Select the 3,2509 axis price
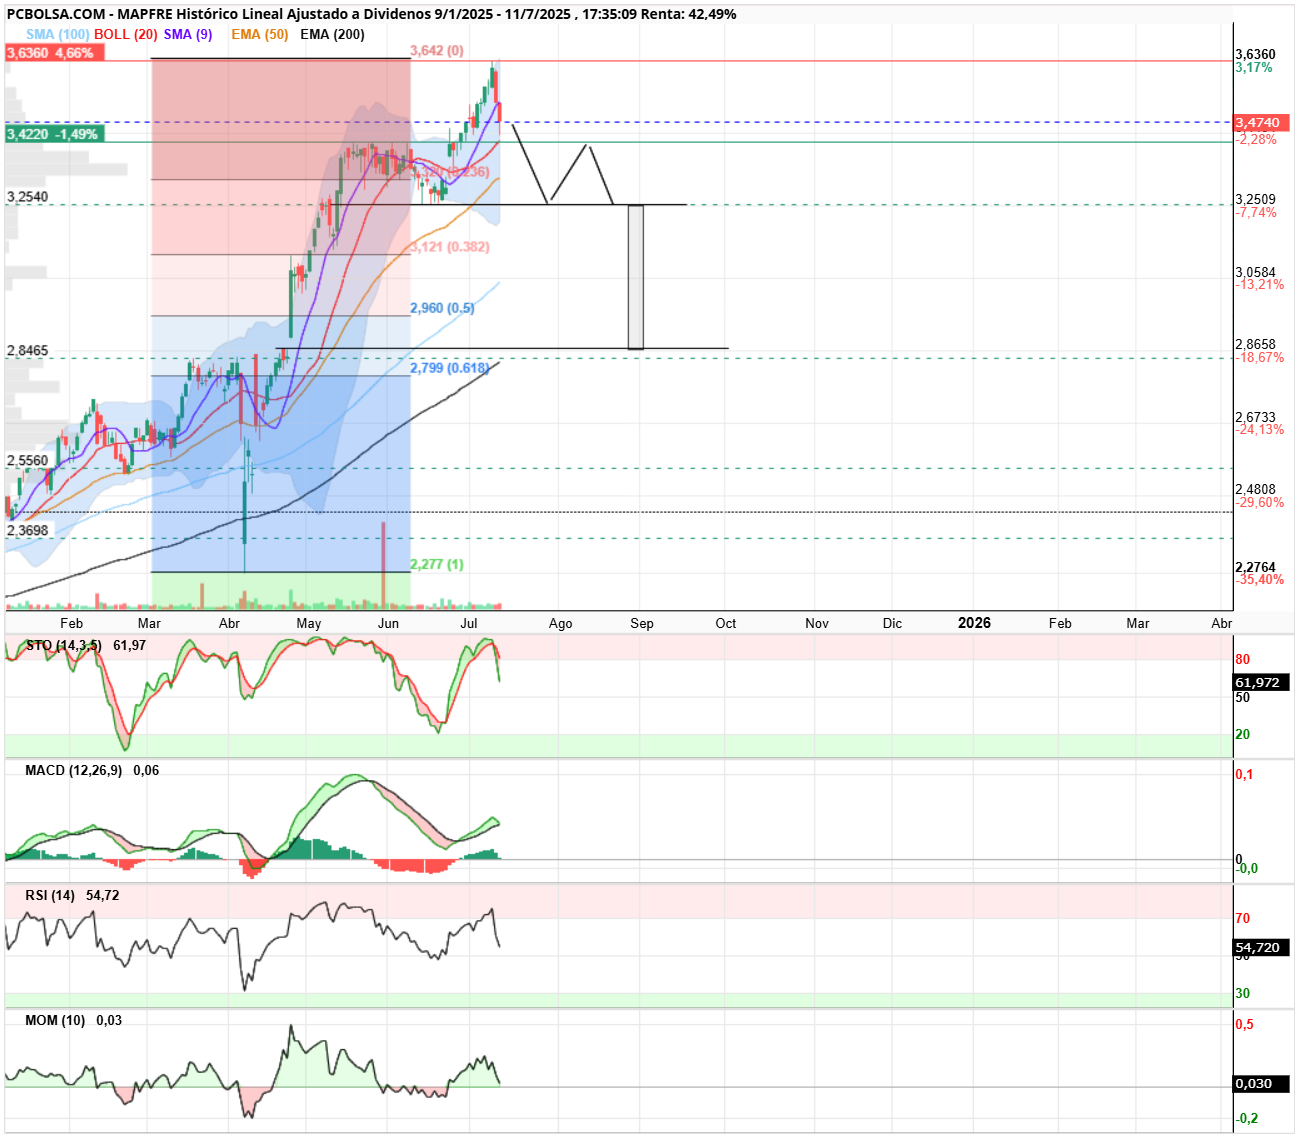Viewport: 1299px width, 1138px height. click(1255, 200)
